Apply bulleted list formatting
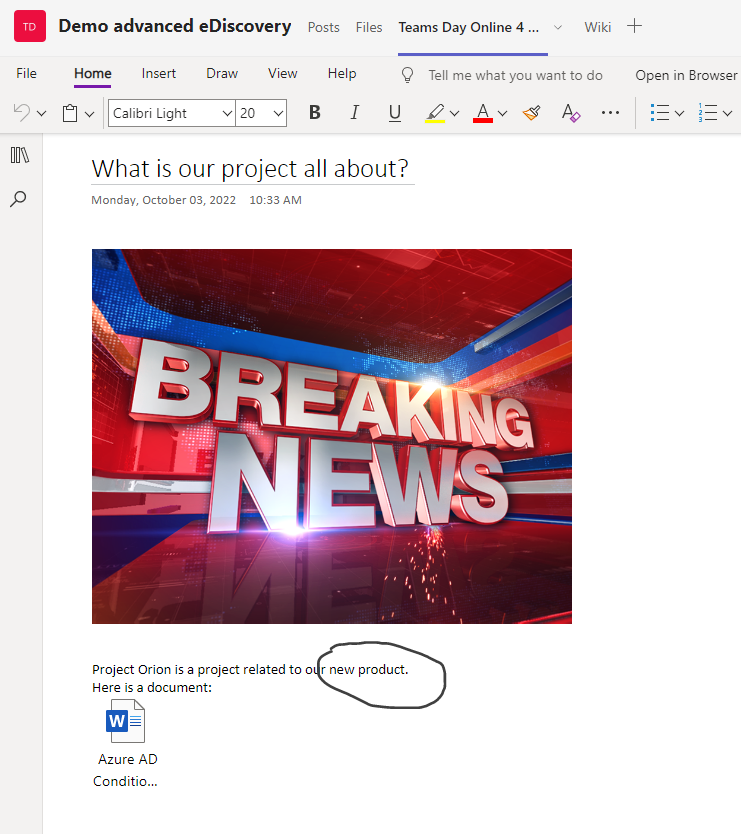The image size is (741, 834). pyautogui.click(x=659, y=113)
